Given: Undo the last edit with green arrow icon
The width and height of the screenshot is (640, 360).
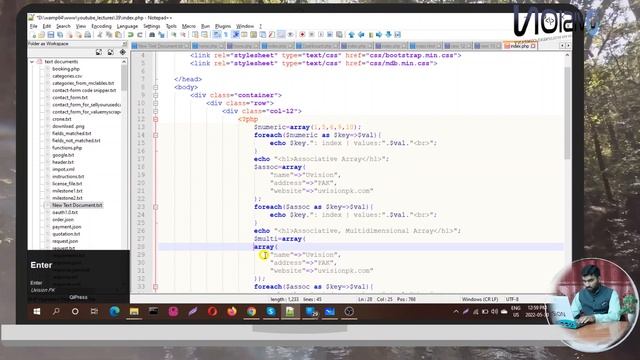Looking at the screenshot, I should (130, 35).
